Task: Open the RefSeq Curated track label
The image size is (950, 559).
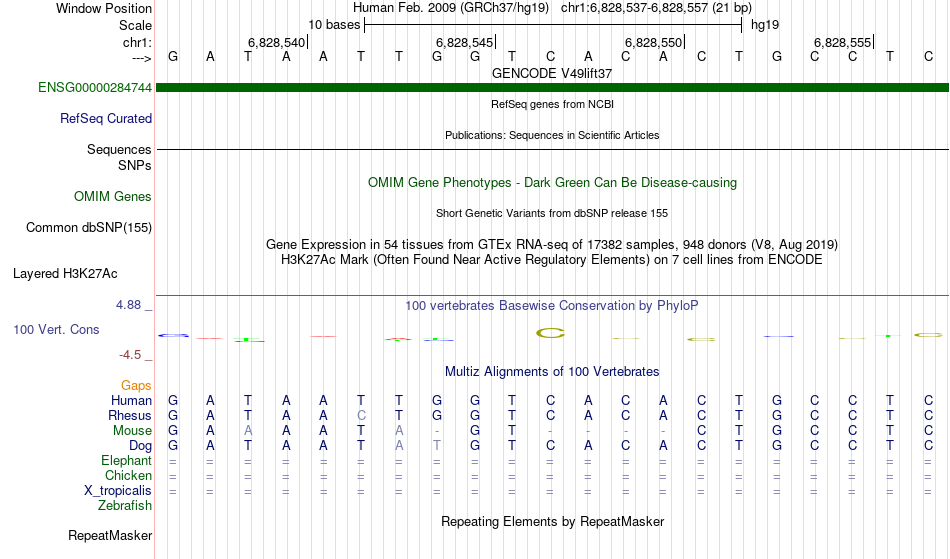Action: coord(106,119)
